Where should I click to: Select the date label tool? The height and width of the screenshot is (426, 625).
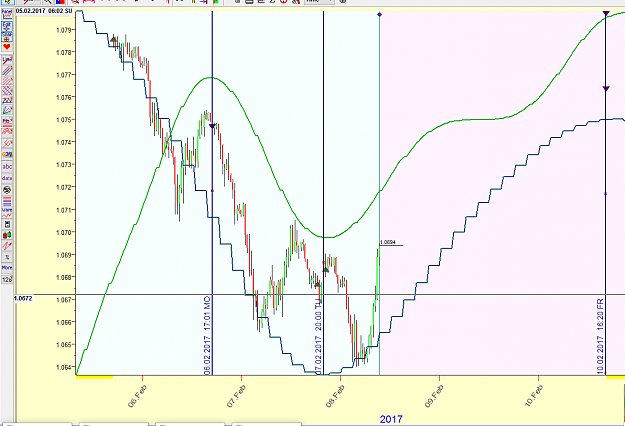(x=7, y=178)
